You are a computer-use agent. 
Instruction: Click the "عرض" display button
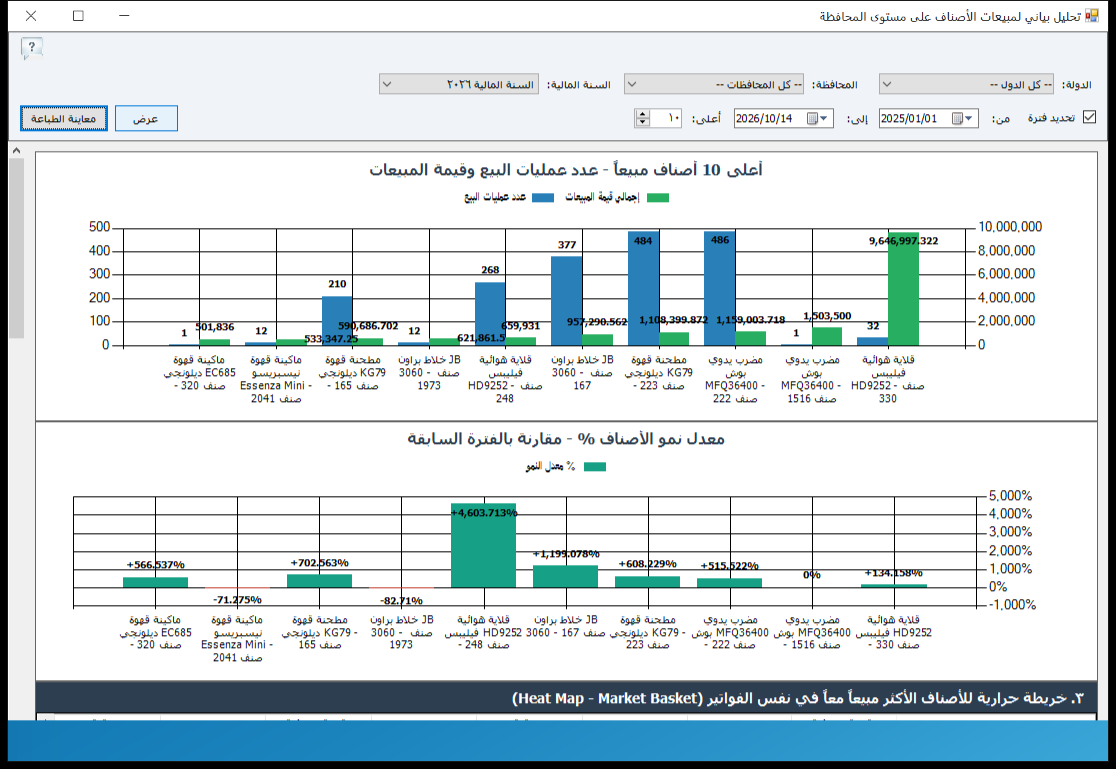point(146,118)
